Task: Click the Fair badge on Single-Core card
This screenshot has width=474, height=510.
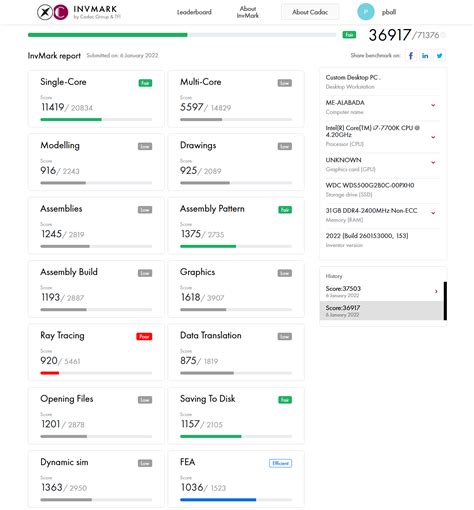Action: pos(145,83)
